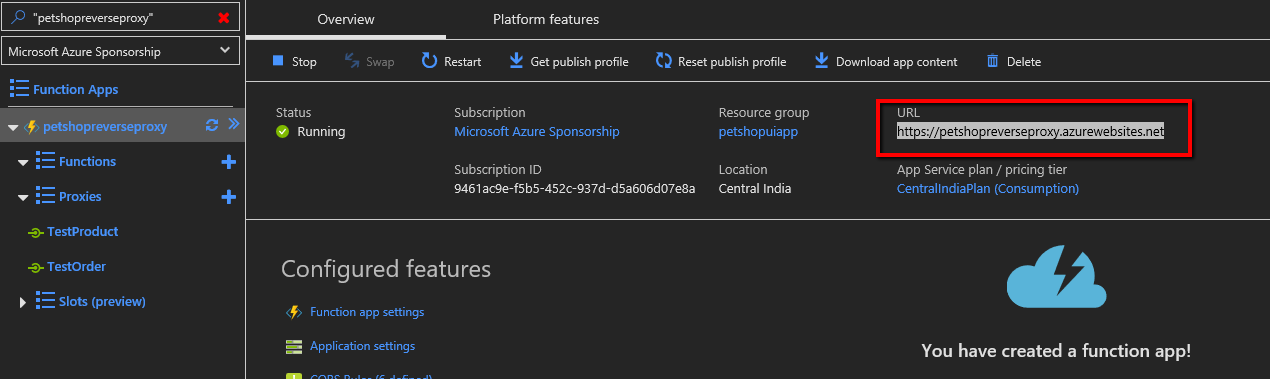
Task: Open the Microsoft Azure Sponsorship subscription link
Action: click(537, 131)
